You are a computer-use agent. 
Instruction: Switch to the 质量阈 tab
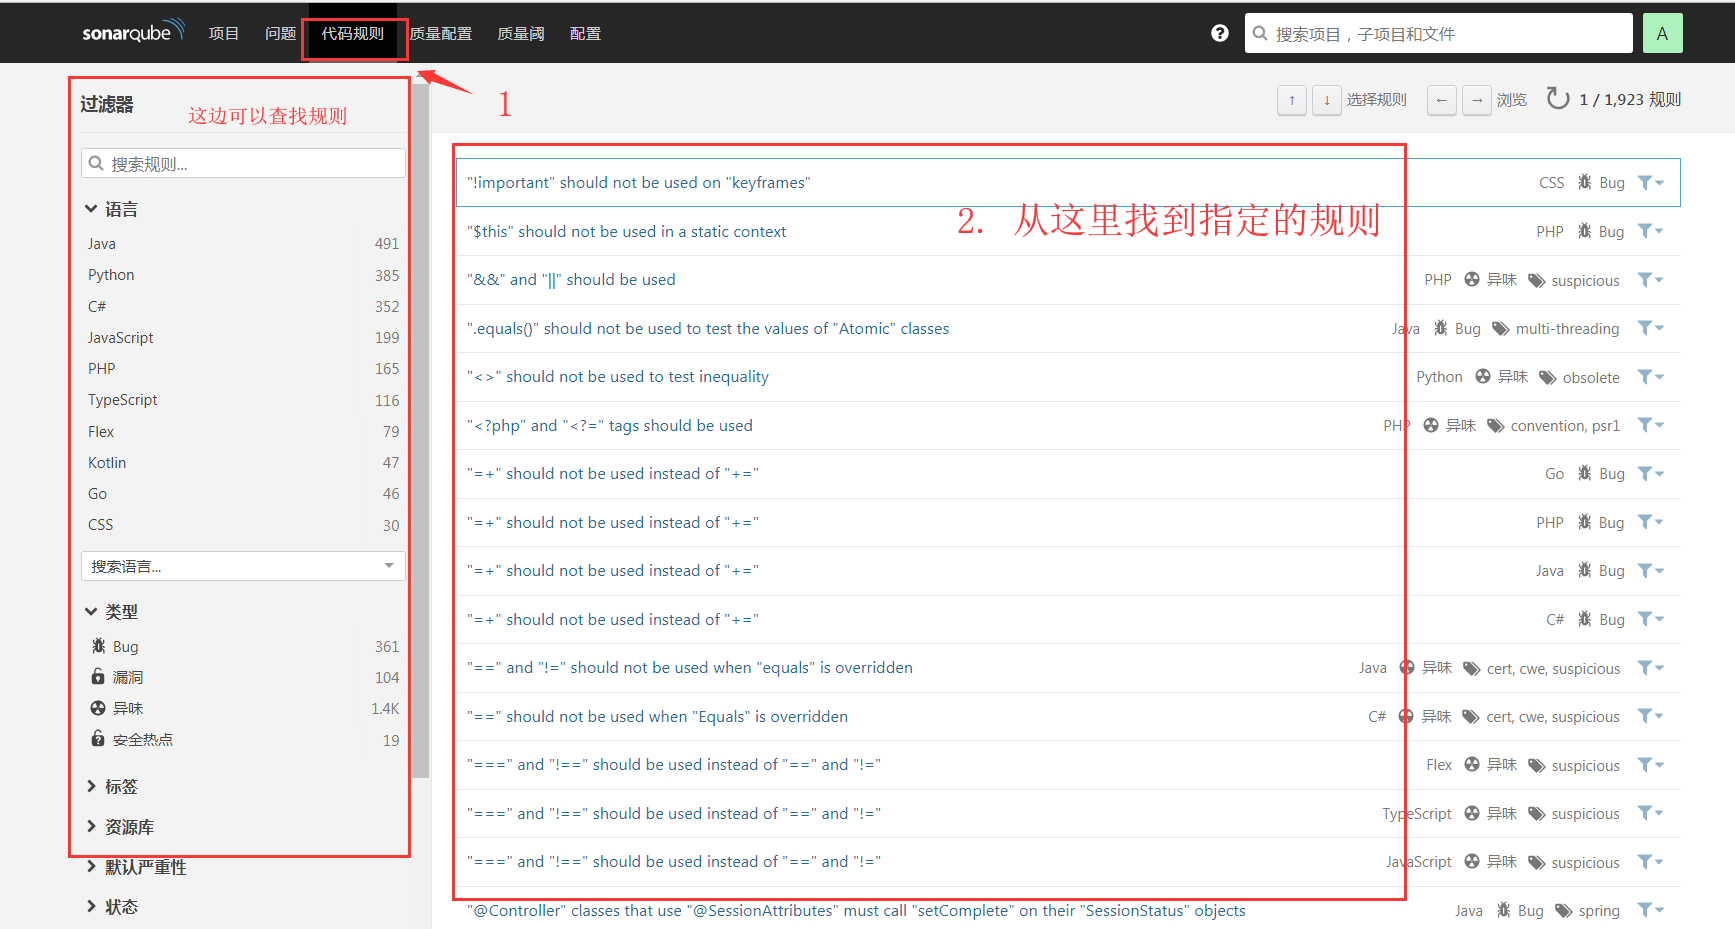(x=520, y=32)
